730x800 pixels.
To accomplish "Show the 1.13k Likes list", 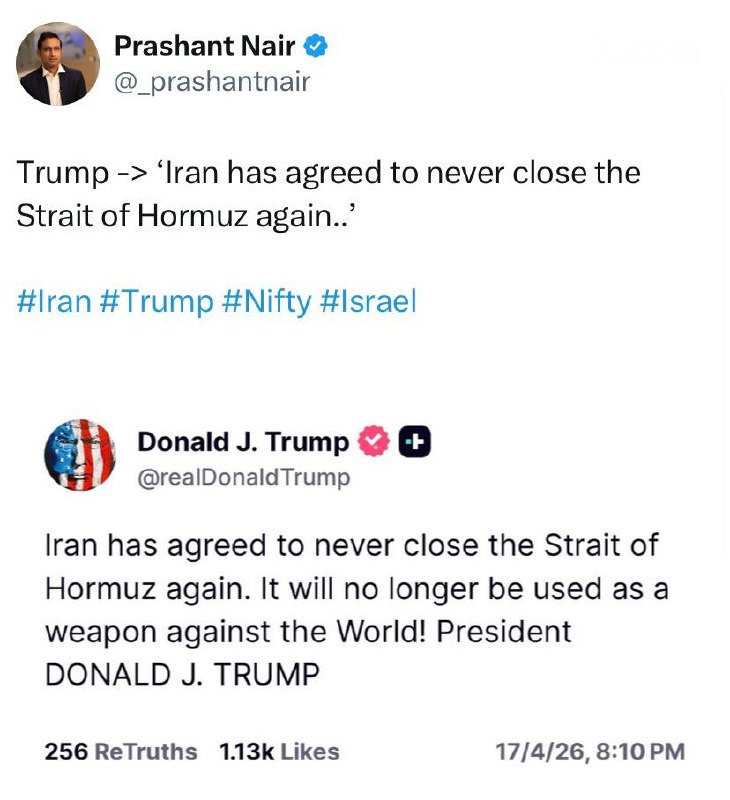I will click(x=279, y=752).
